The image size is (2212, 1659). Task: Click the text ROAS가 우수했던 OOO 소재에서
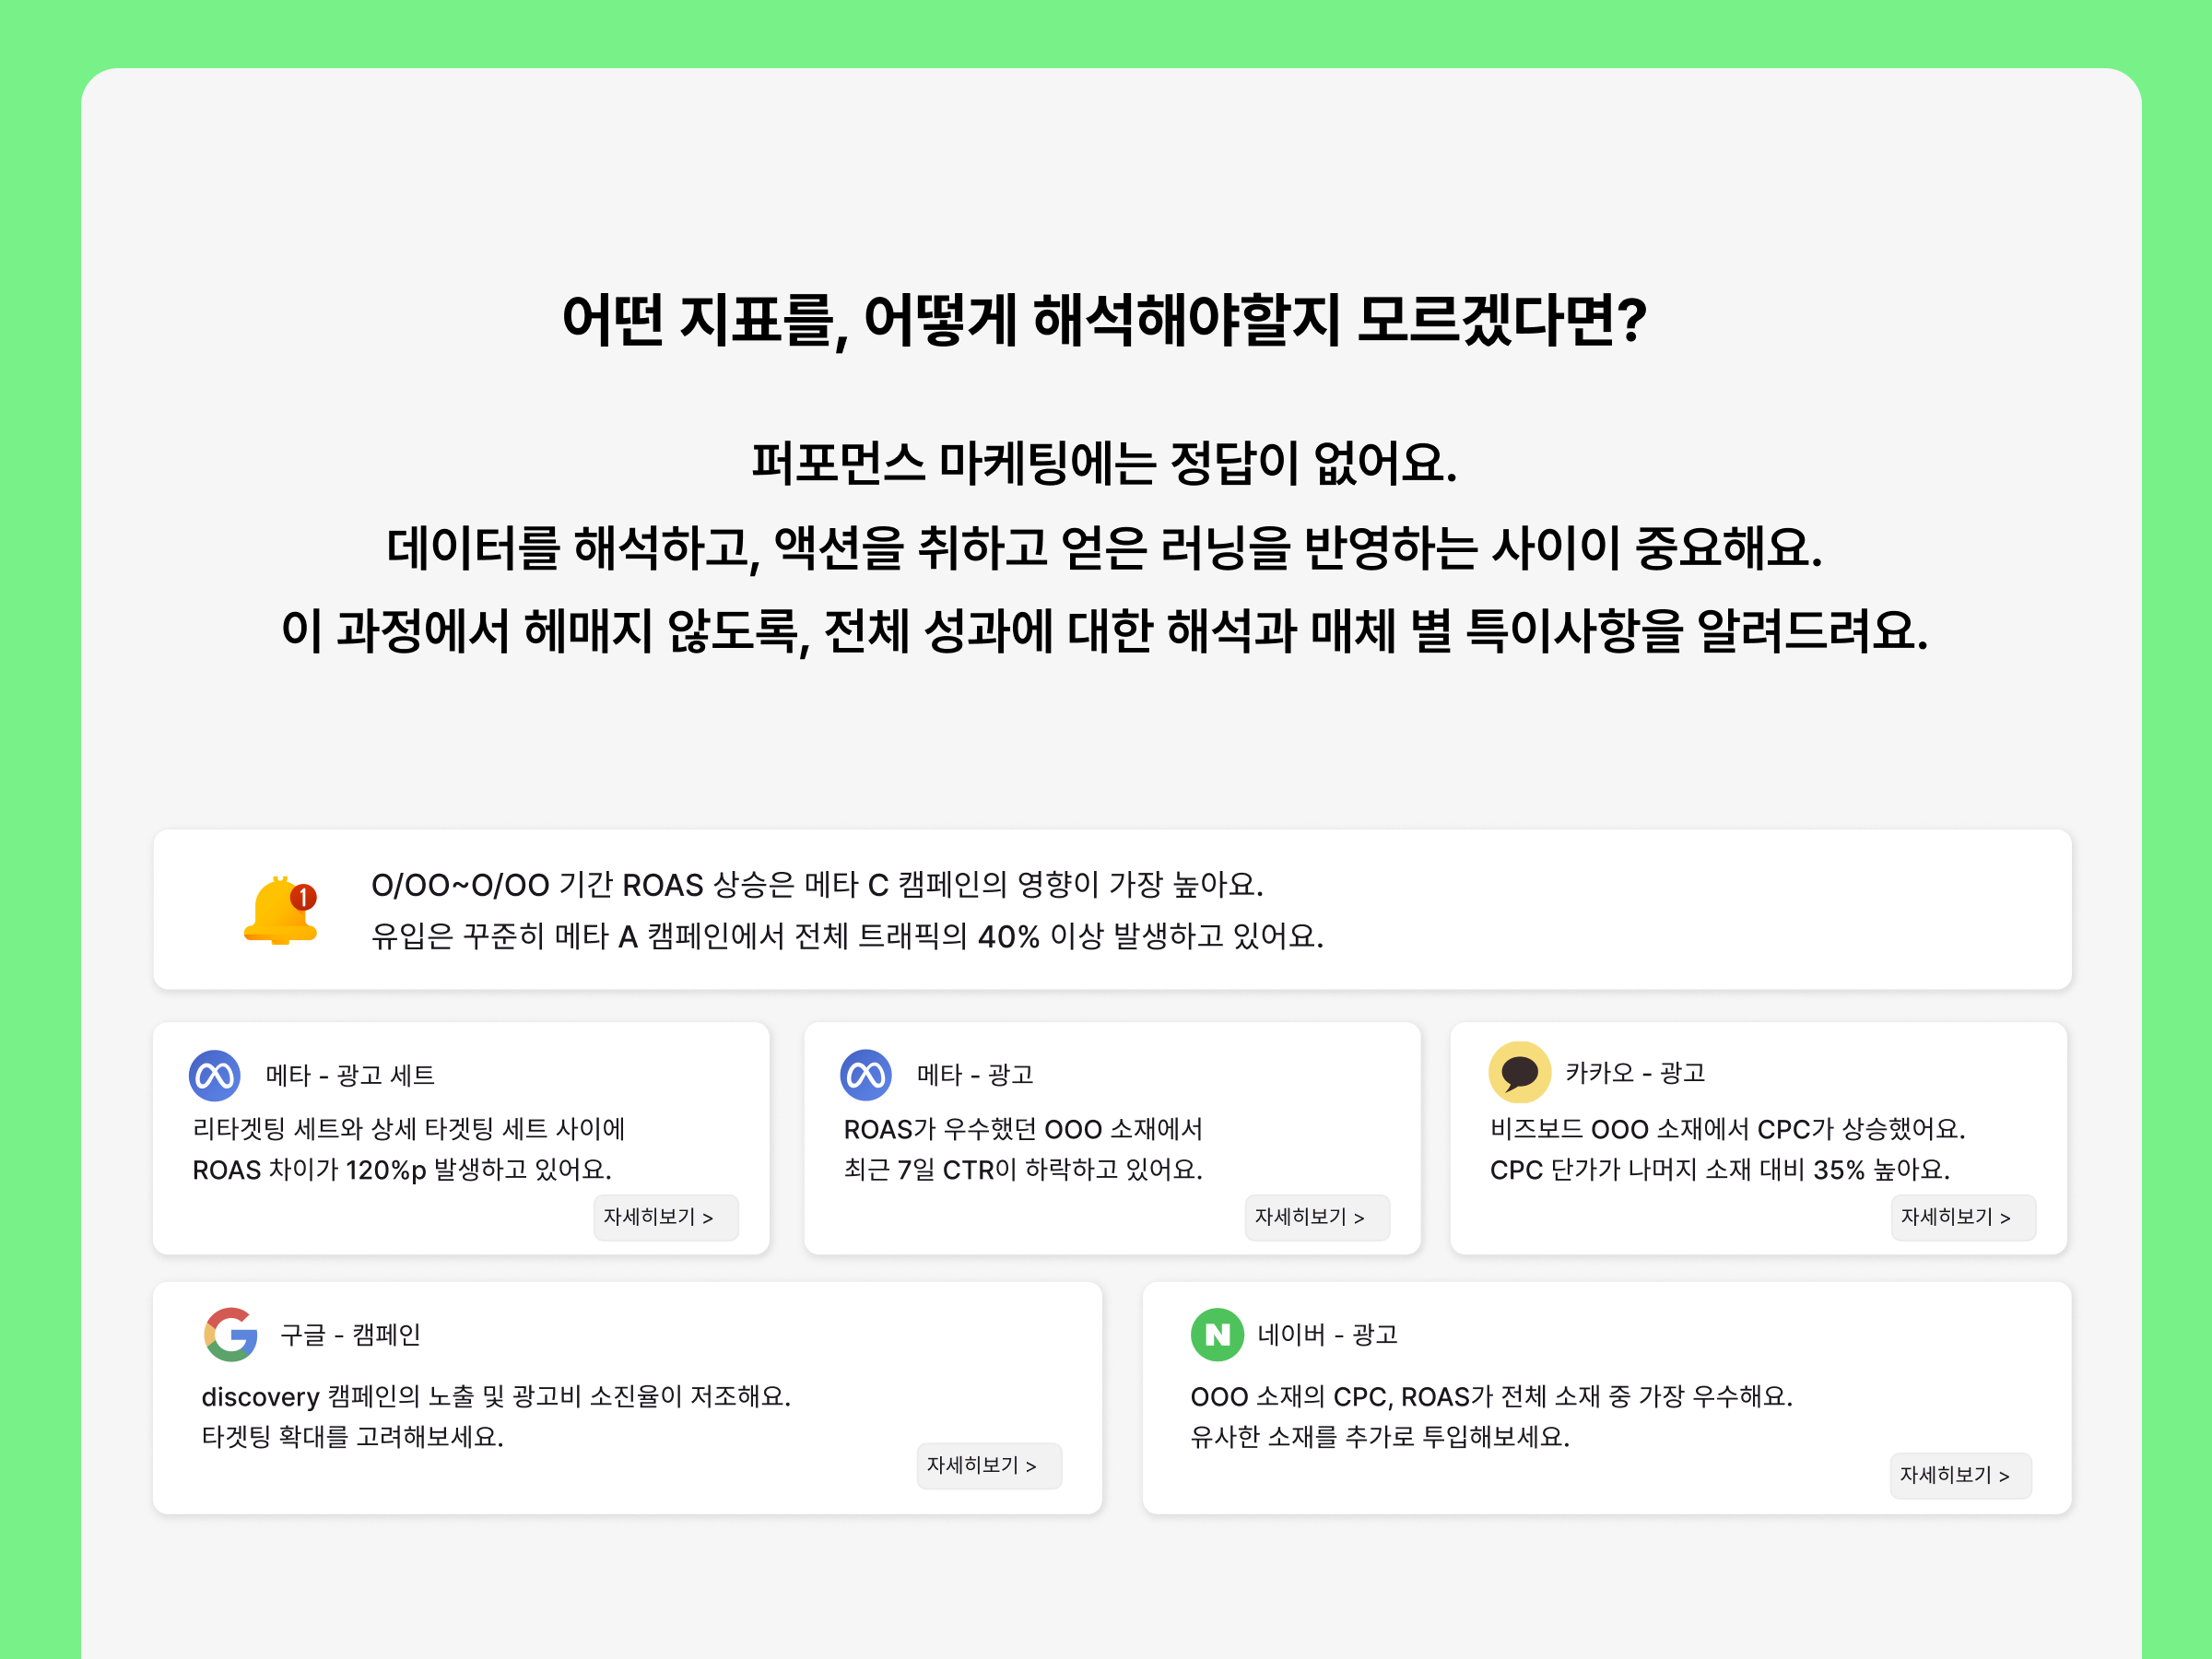click(1023, 1130)
